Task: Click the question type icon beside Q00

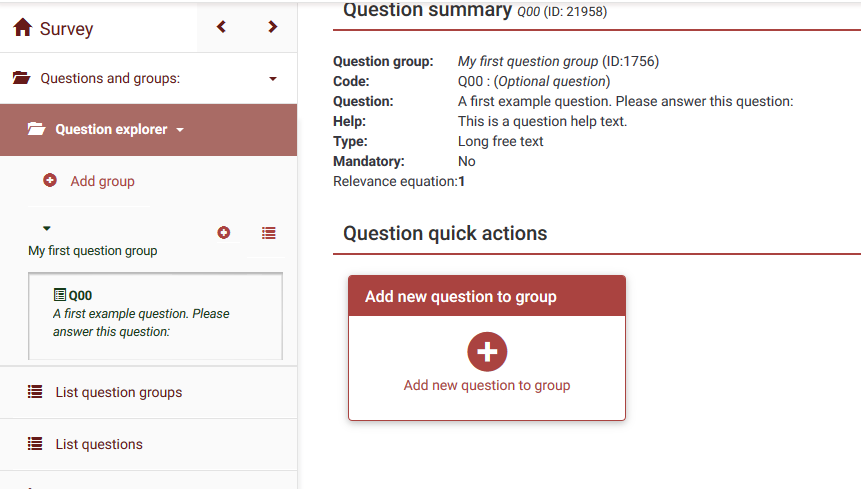Action: tap(60, 296)
